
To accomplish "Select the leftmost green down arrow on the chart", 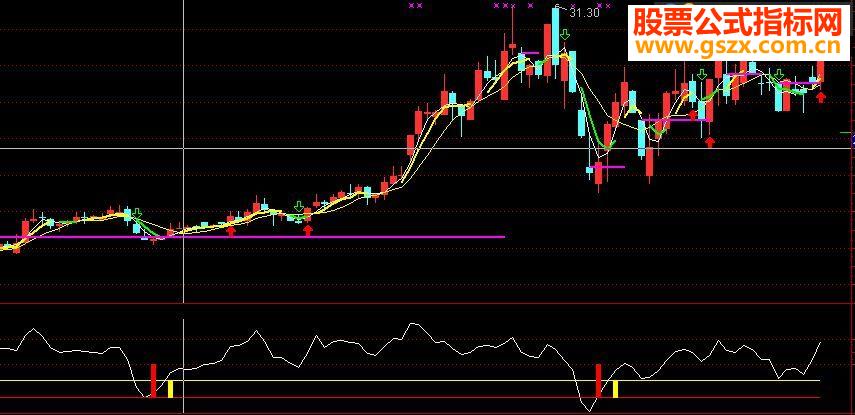I will 137,213.
